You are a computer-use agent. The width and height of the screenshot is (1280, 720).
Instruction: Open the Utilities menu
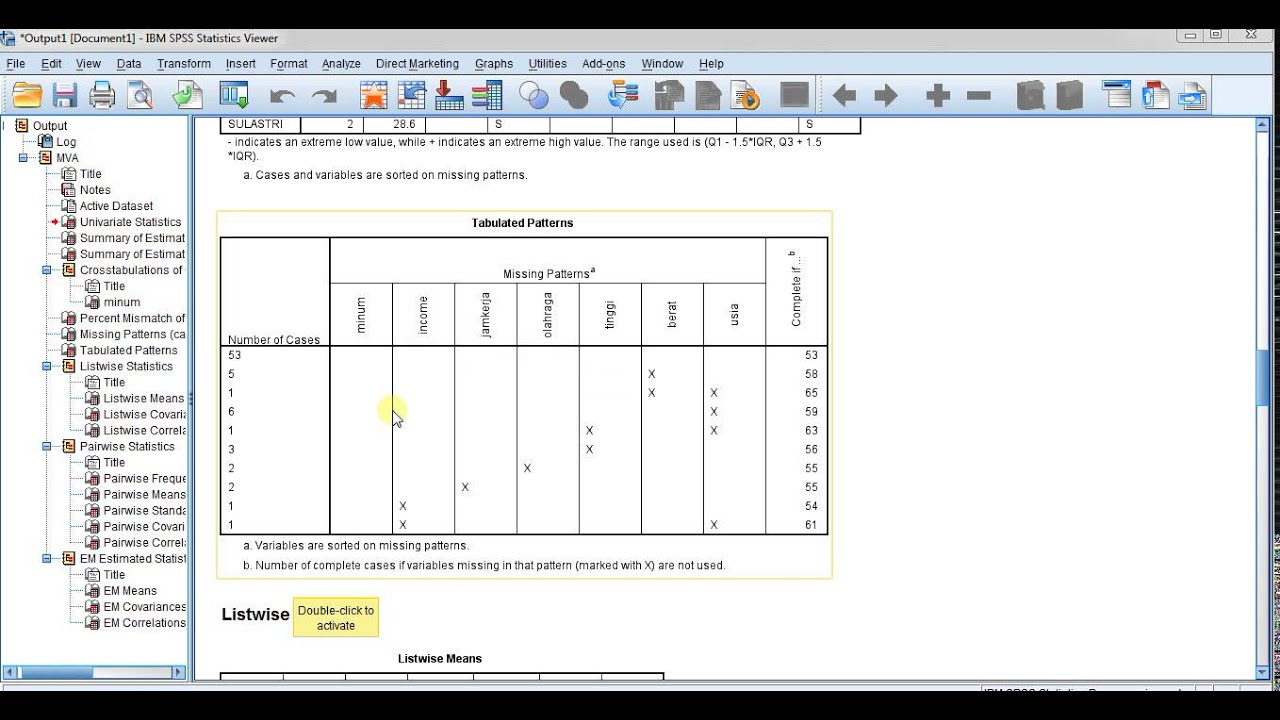[547, 64]
